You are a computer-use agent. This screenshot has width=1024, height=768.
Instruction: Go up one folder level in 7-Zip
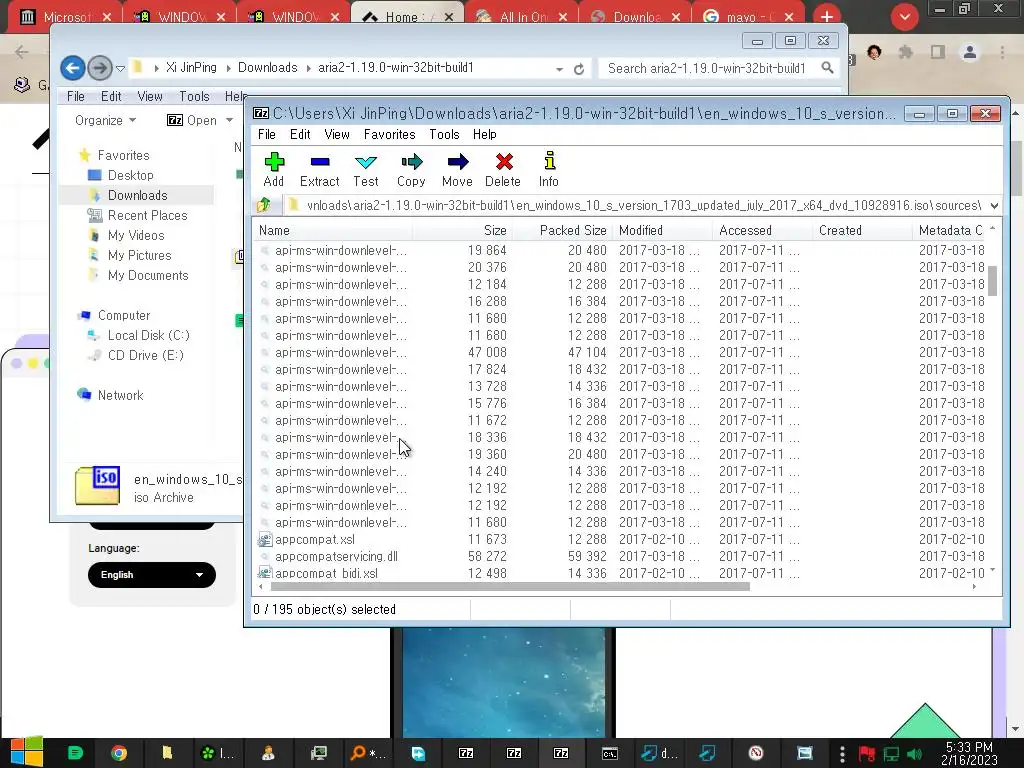coord(264,205)
